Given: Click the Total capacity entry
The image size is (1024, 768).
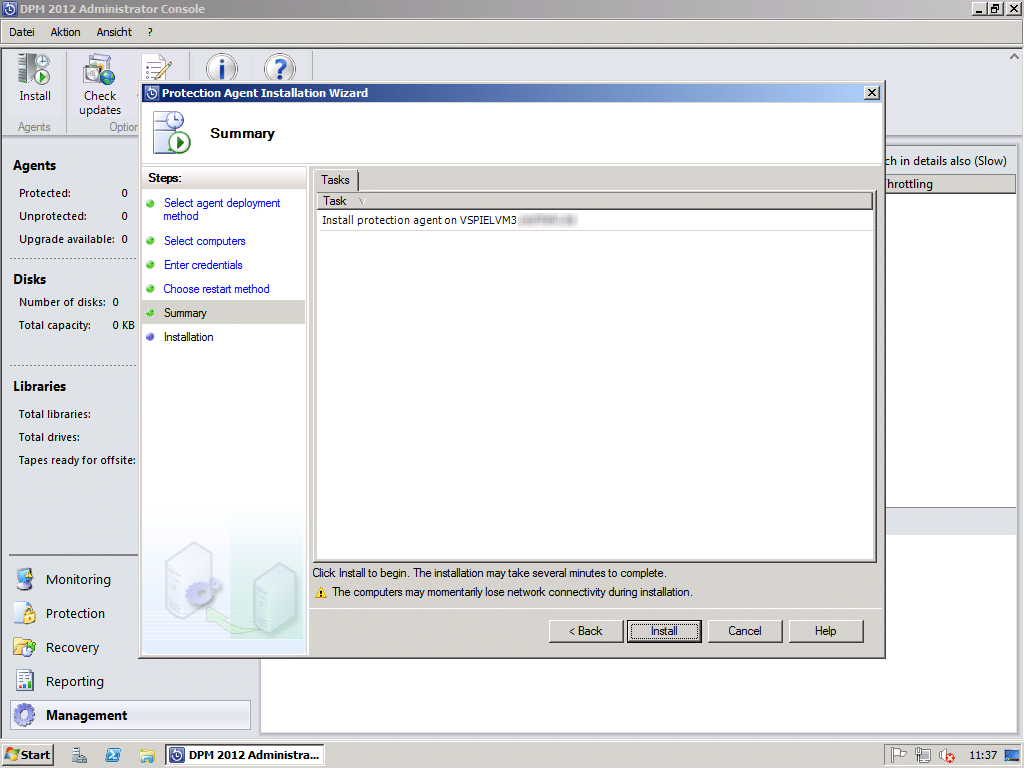Looking at the screenshot, I should (x=76, y=325).
